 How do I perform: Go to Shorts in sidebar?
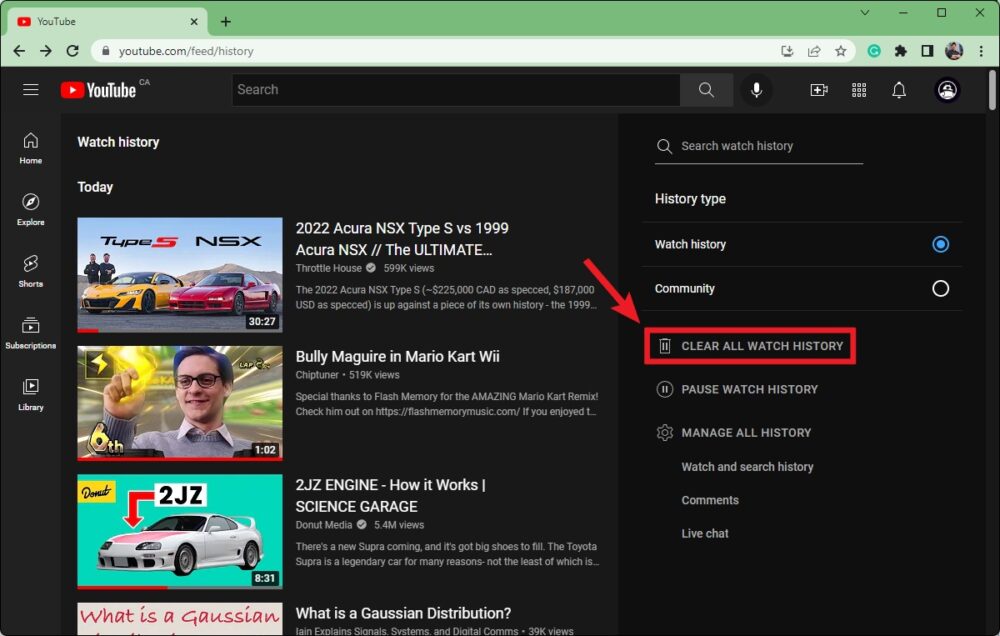pyautogui.click(x=31, y=270)
